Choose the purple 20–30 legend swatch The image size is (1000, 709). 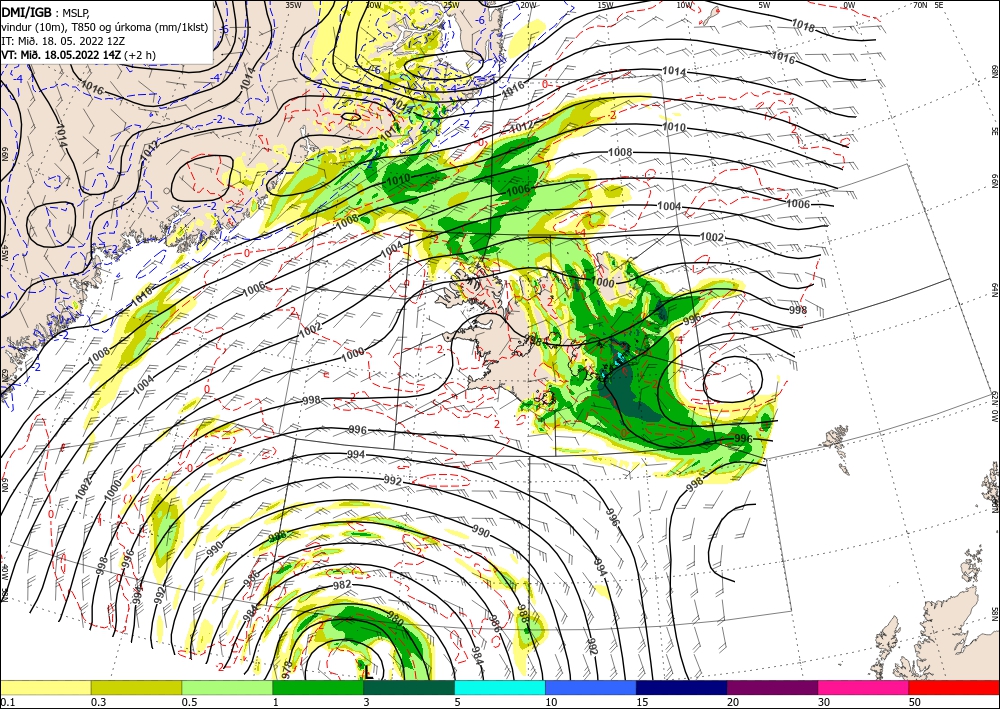pos(772,687)
